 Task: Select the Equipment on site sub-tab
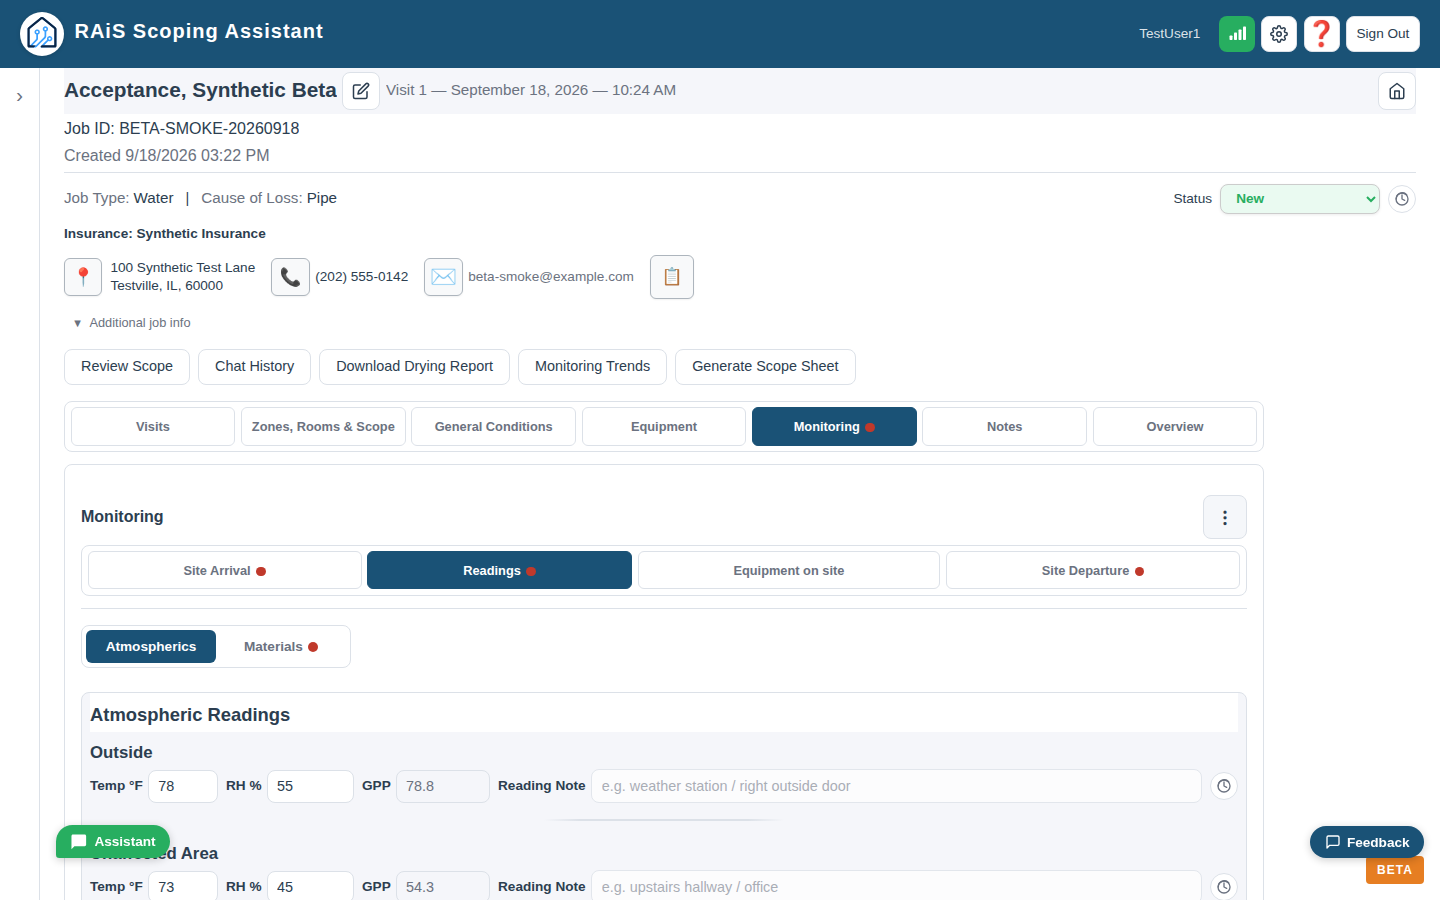pyautogui.click(x=789, y=571)
